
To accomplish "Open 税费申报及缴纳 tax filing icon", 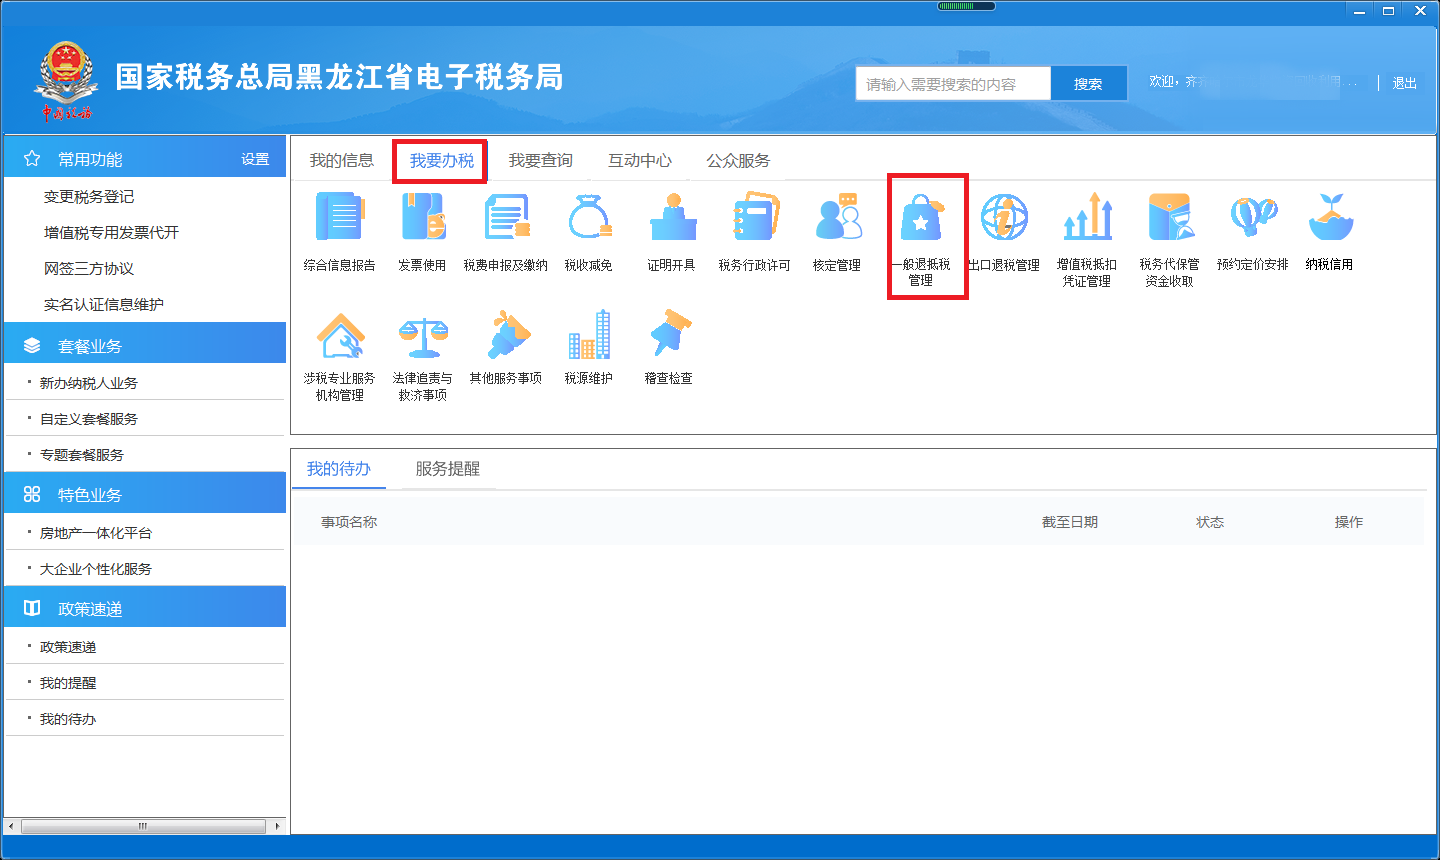I will click(x=505, y=219).
